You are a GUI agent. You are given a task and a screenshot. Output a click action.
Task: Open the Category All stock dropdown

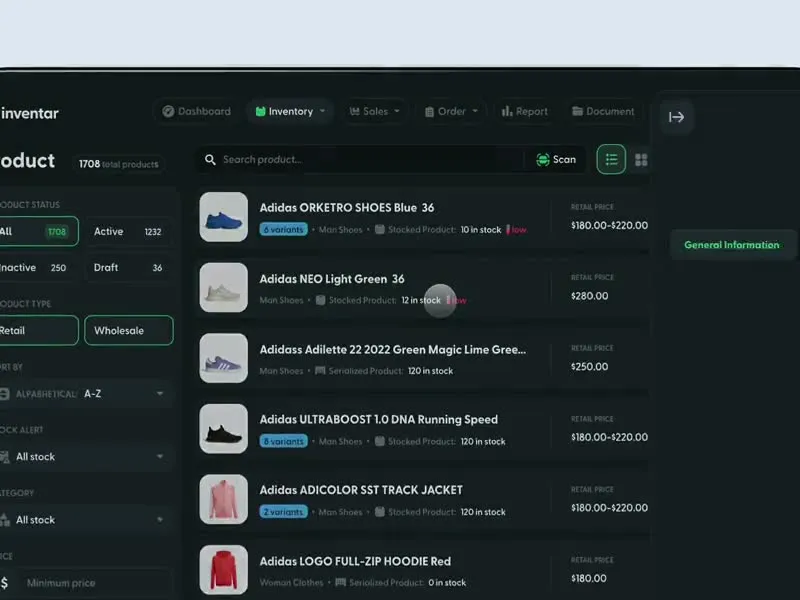click(x=85, y=520)
